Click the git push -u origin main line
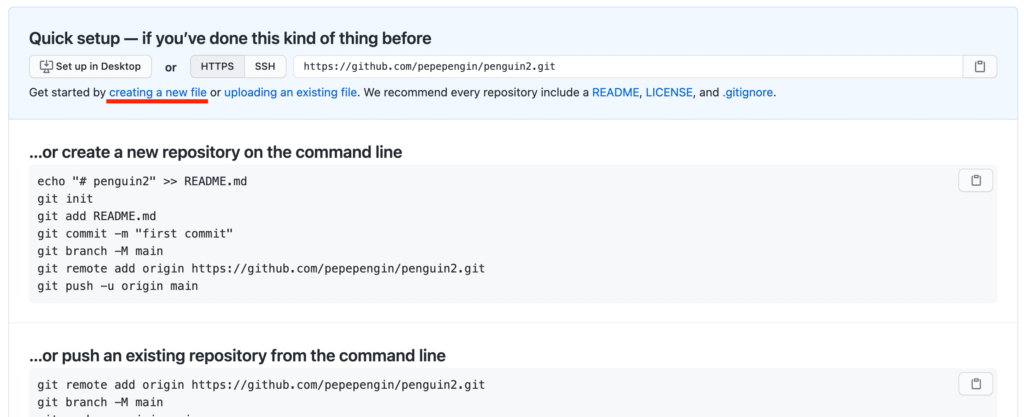This screenshot has height=417, width=1024. [118, 286]
